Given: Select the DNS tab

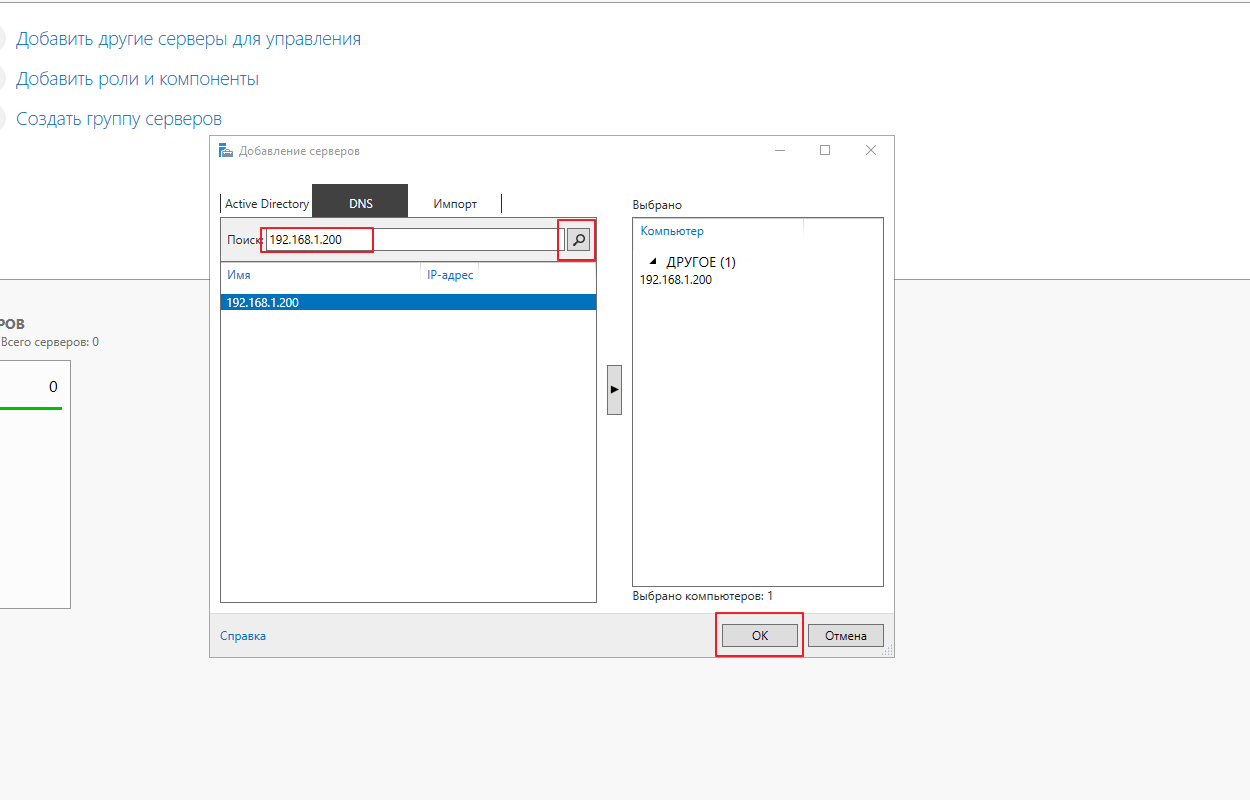Looking at the screenshot, I should [x=360, y=204].
